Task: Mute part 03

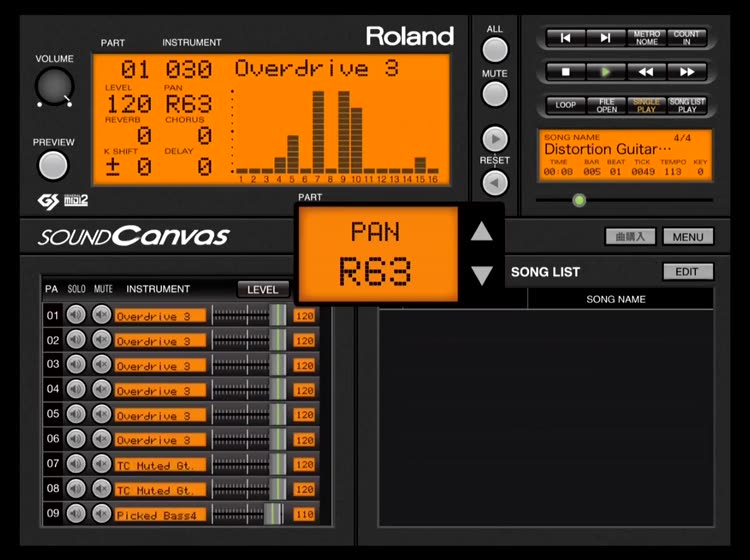Action: coord(101,364)
